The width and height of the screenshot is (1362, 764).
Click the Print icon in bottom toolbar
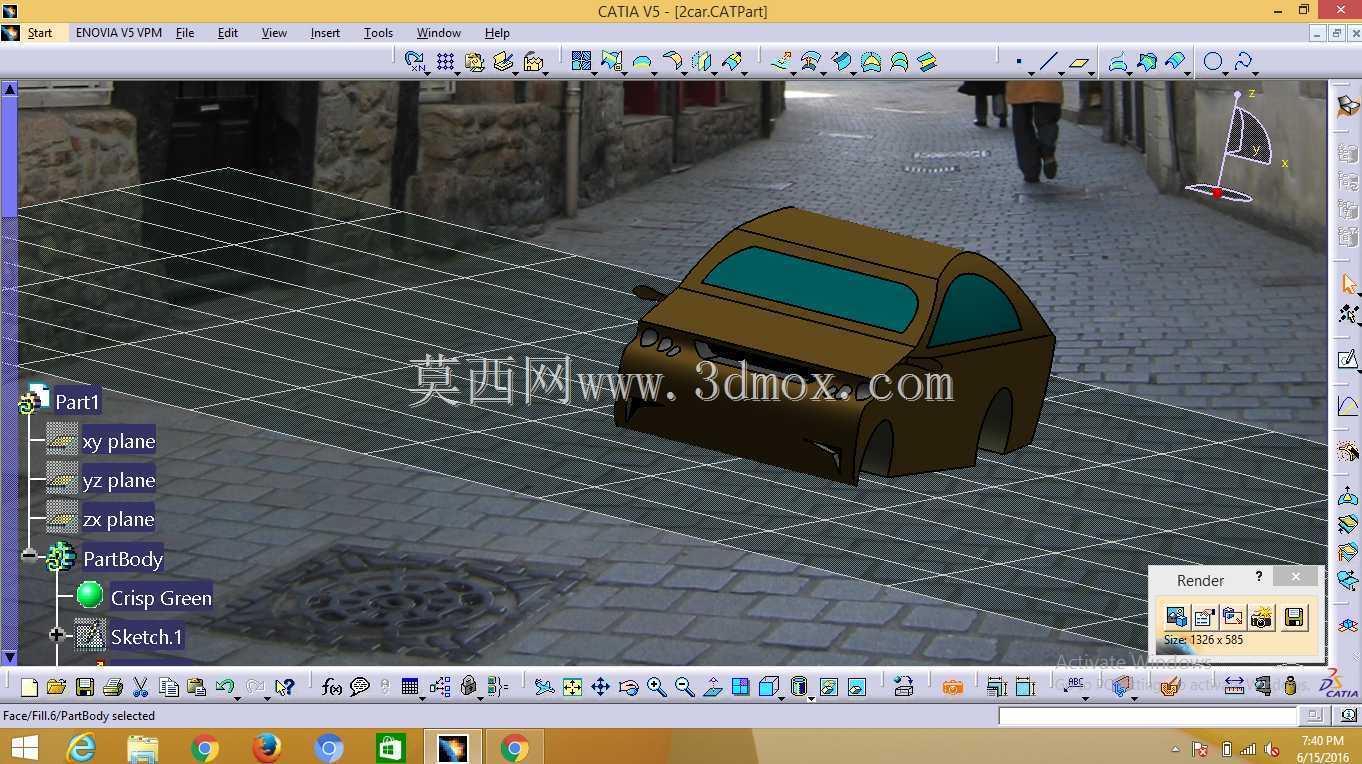tap(113, 687)
